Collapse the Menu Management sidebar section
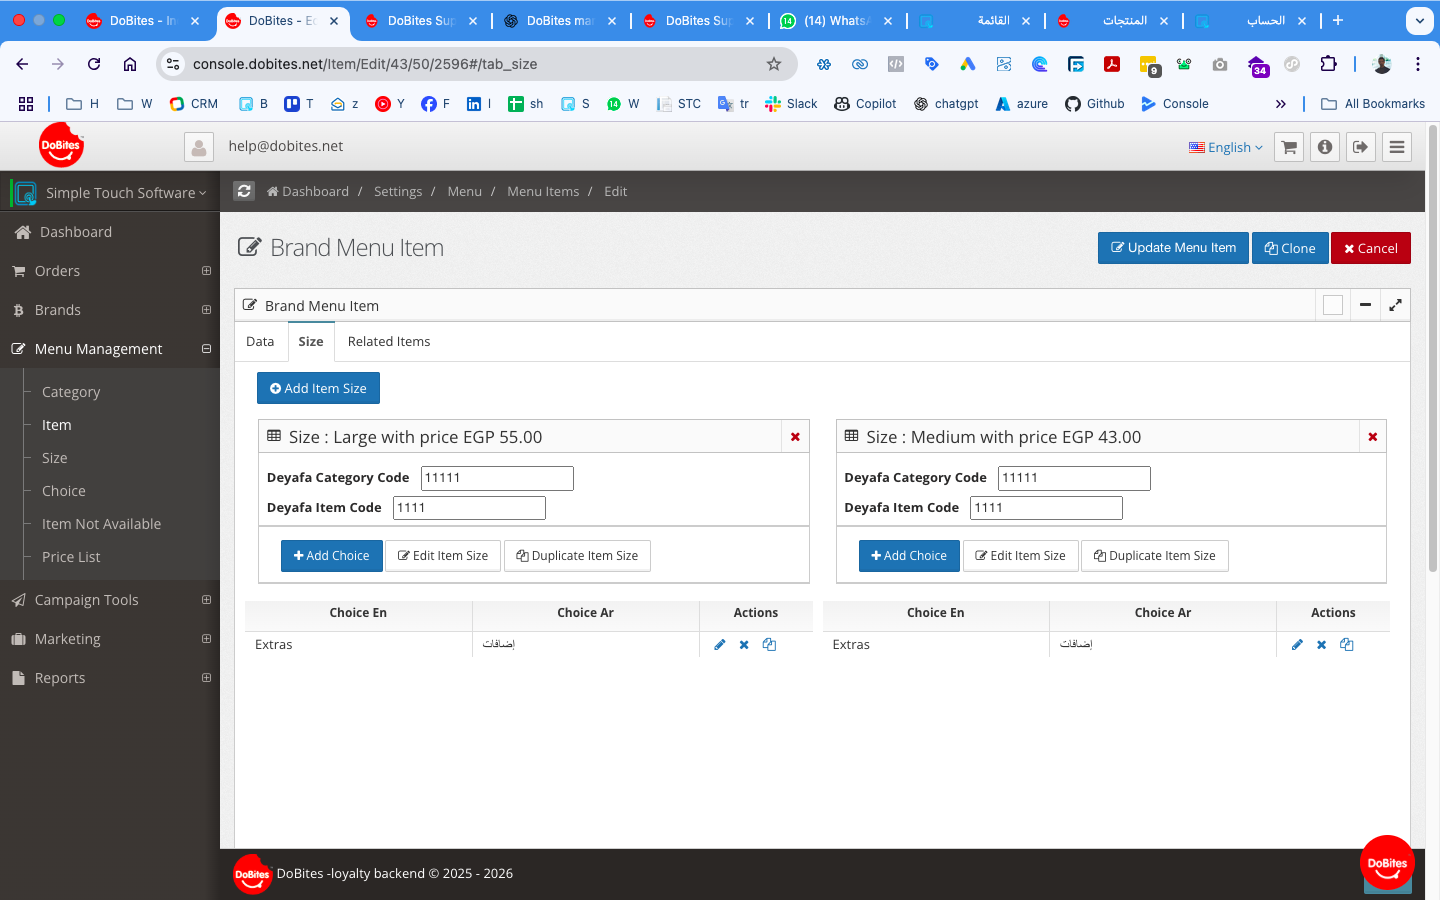 [x=206, y=349]
